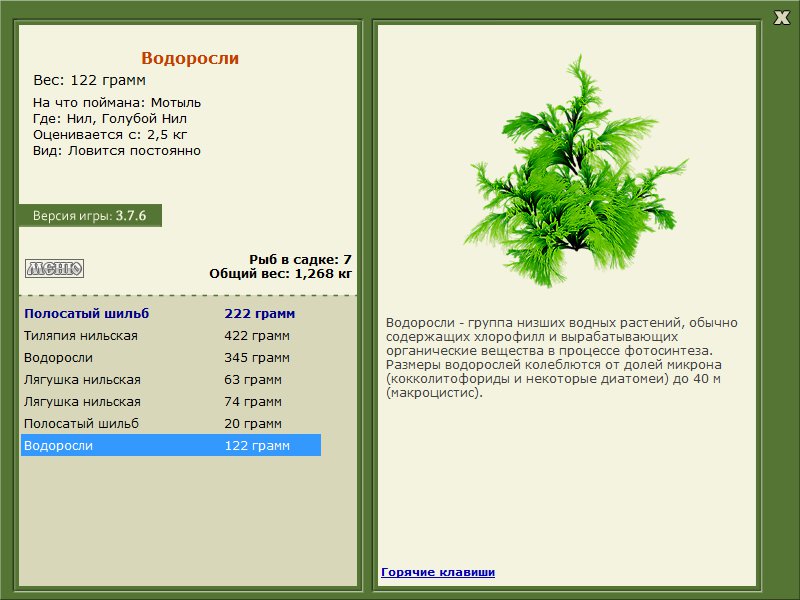800x600 pixels.
Task: Select Полосатый шильб 222 грамм entry
Action: [x=171, y=313]
